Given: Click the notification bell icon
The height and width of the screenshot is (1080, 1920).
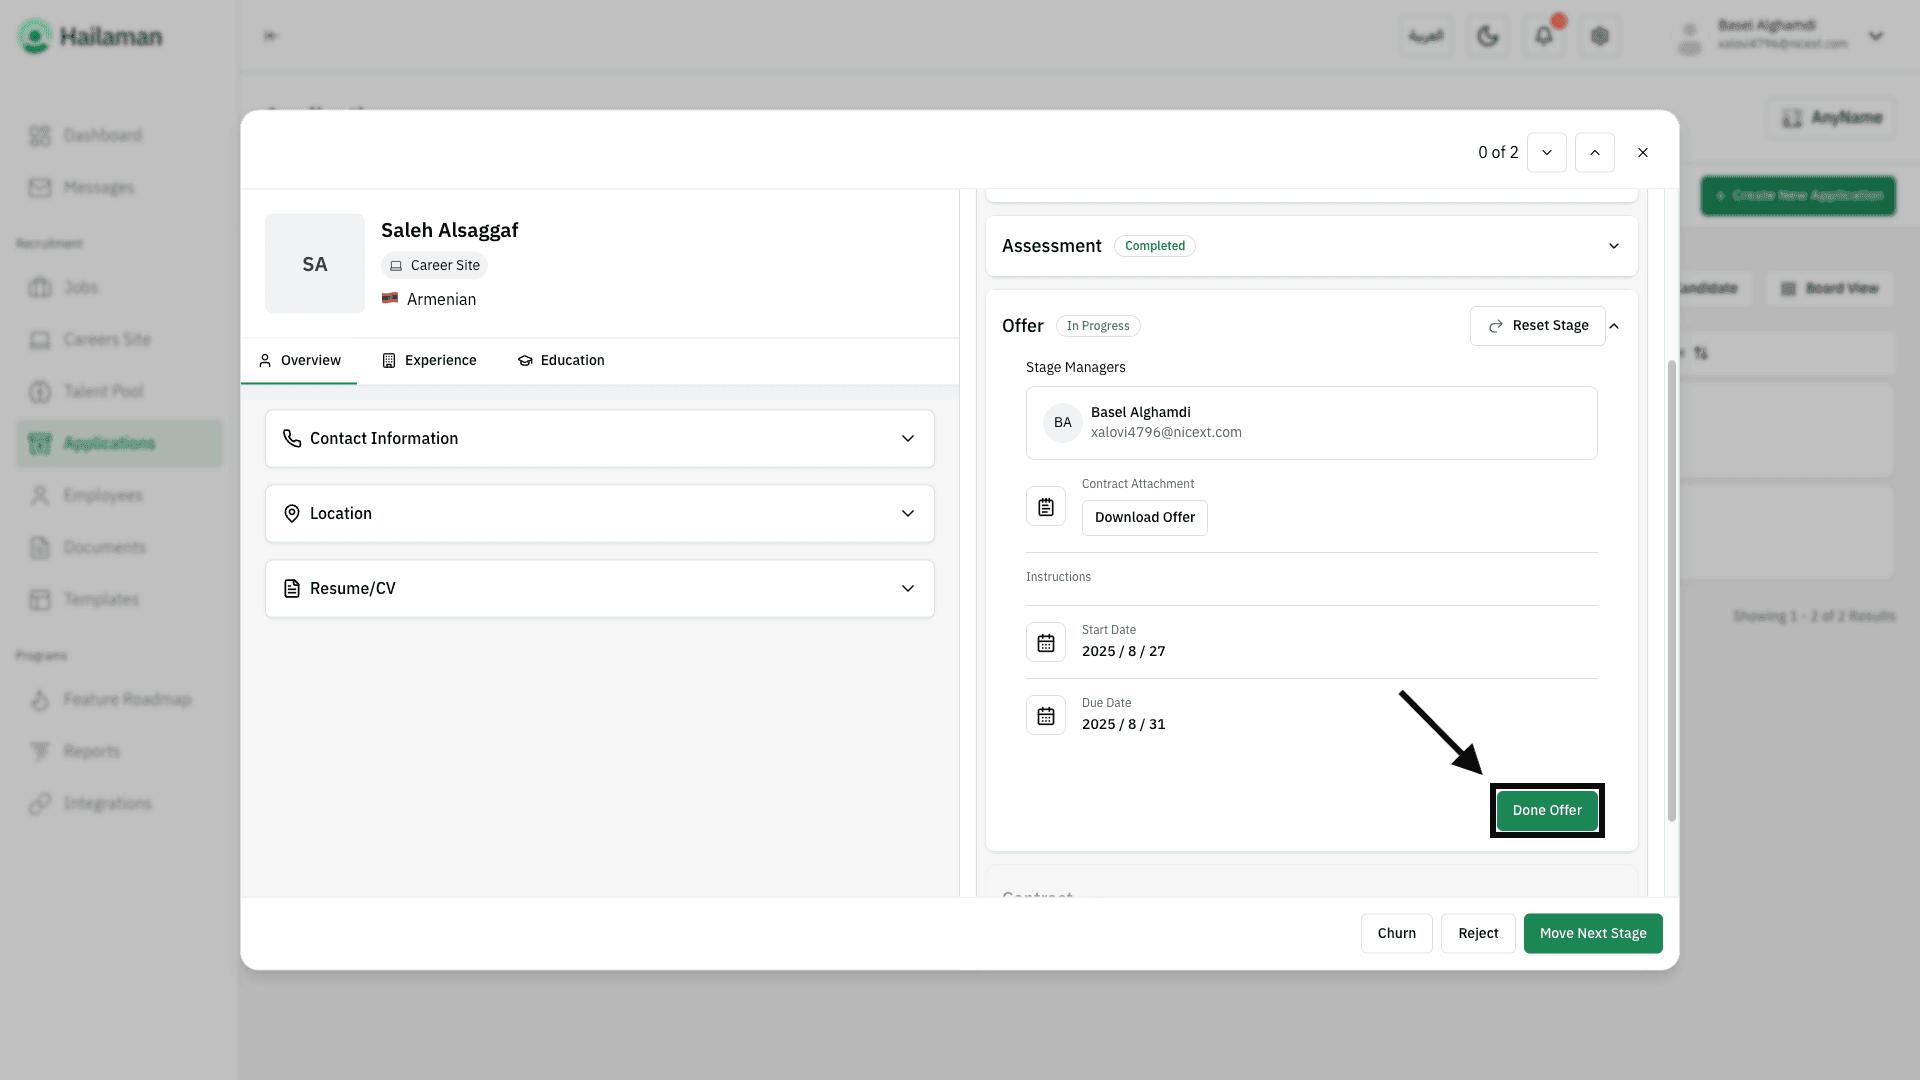Looking at the screenshot, I should tap(1544, 36).
